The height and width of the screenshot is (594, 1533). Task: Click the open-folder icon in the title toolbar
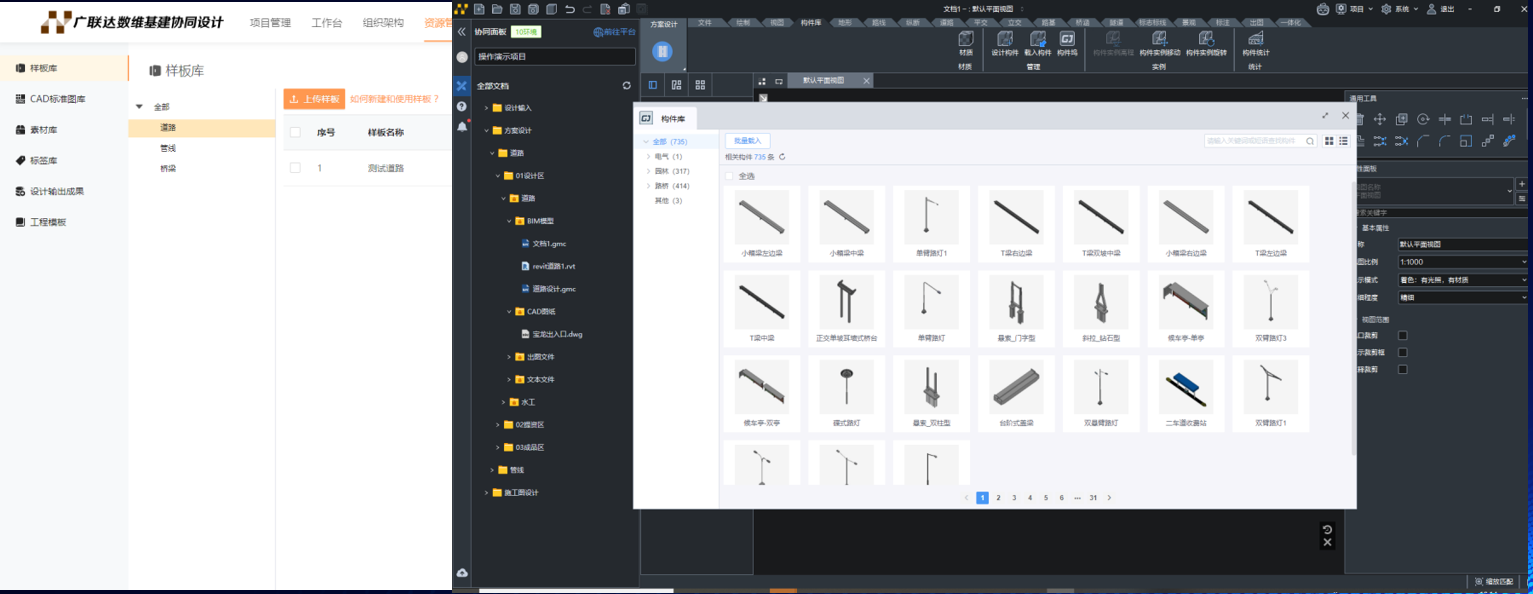(497, 9)
